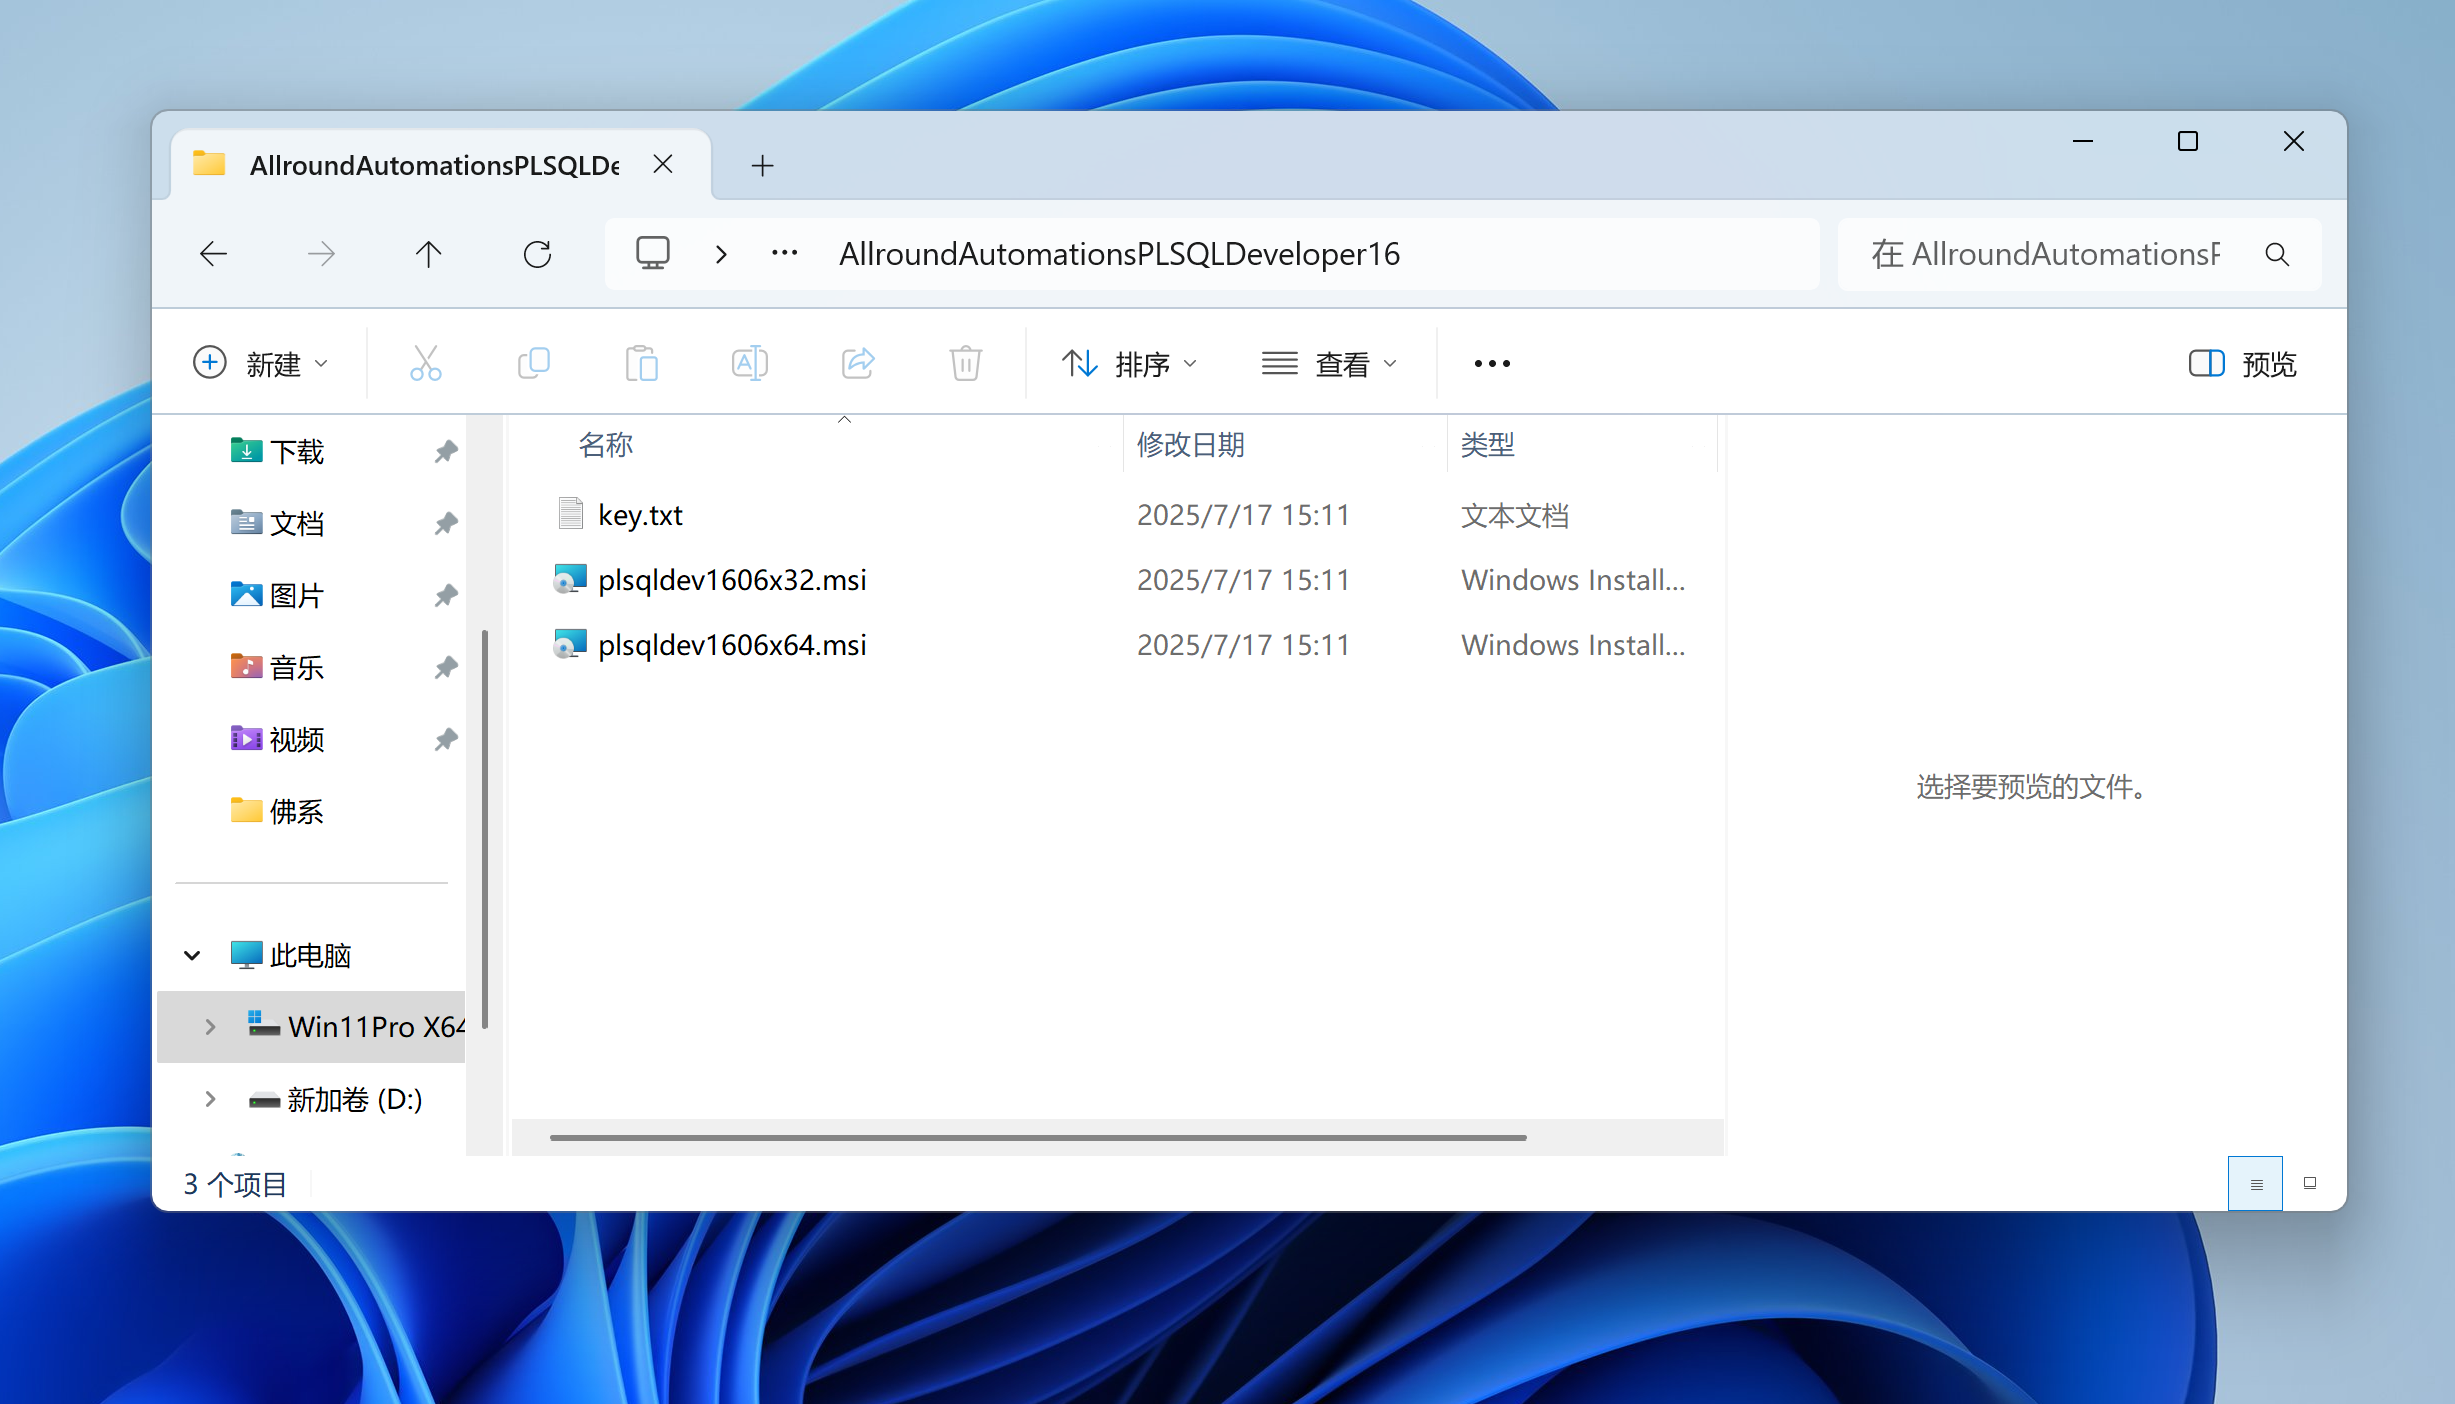Click the Delete trash can icon
The height and width of the screenshot is (1404, 2455).
[x=965, y=363]
